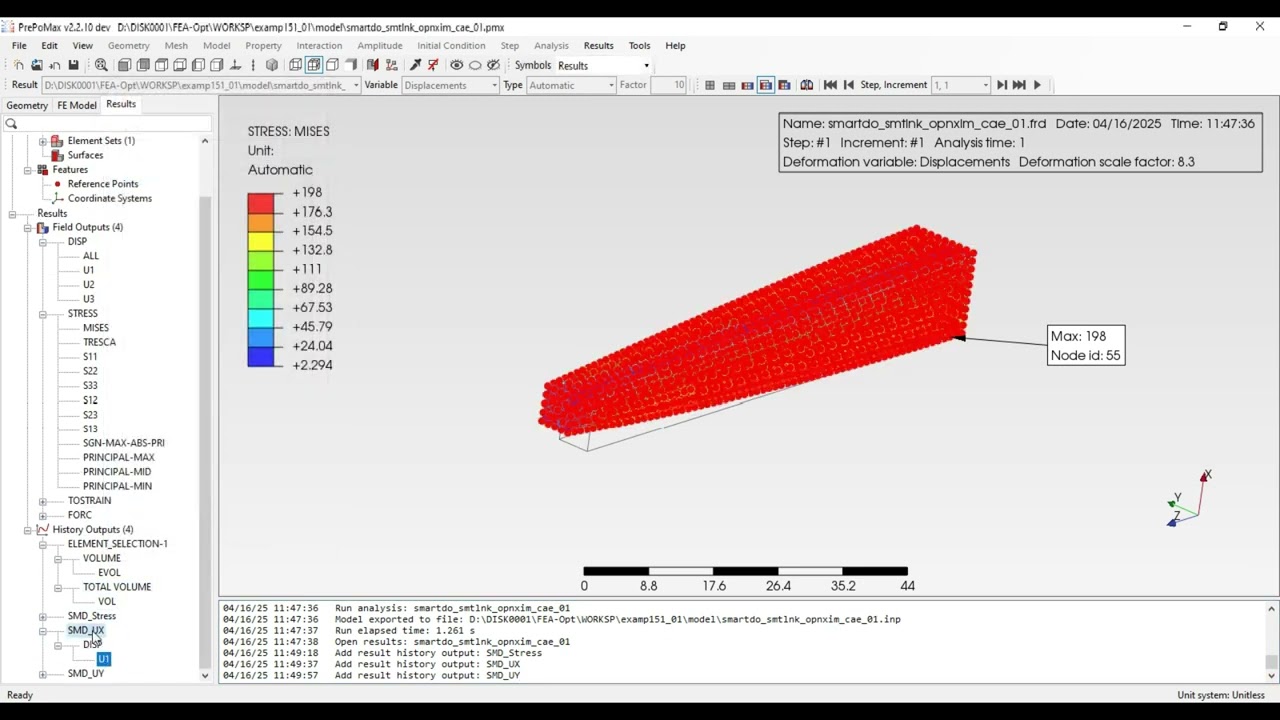Expand the SMD_UY history node
The image size is (1280, 720).
[x=43, y=674]
